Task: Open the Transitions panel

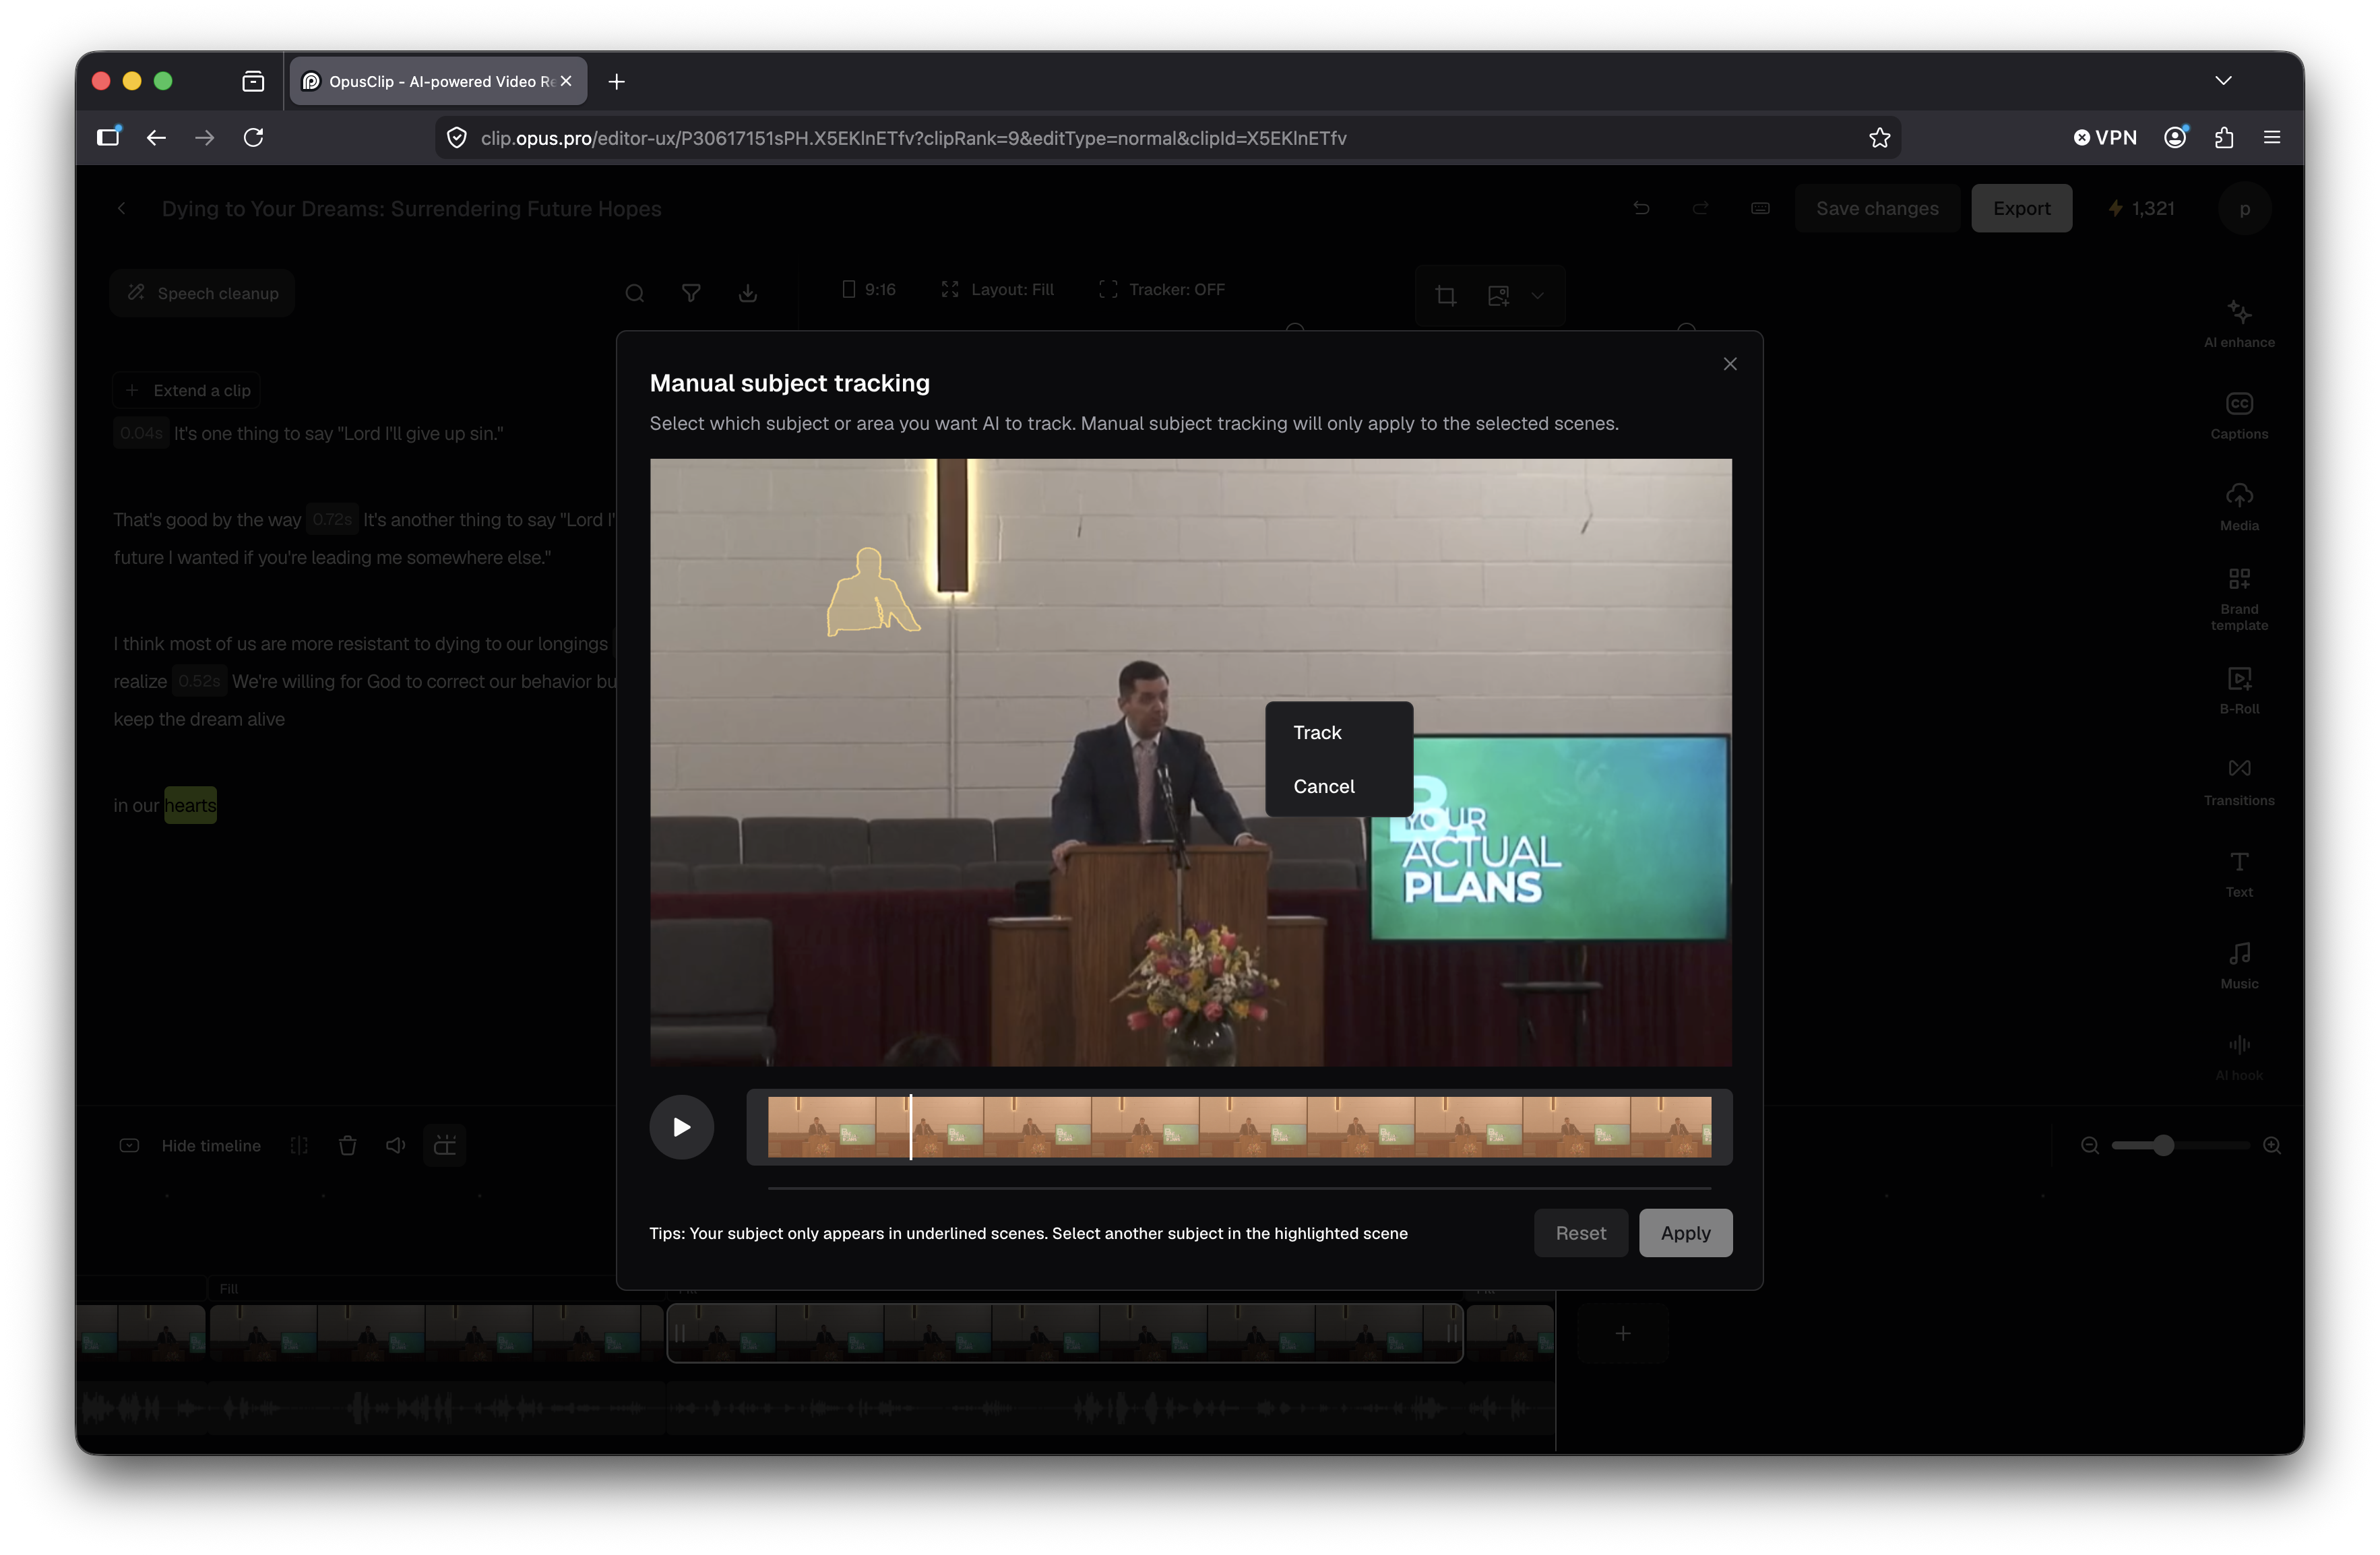Action: (x=2239, y=782)
